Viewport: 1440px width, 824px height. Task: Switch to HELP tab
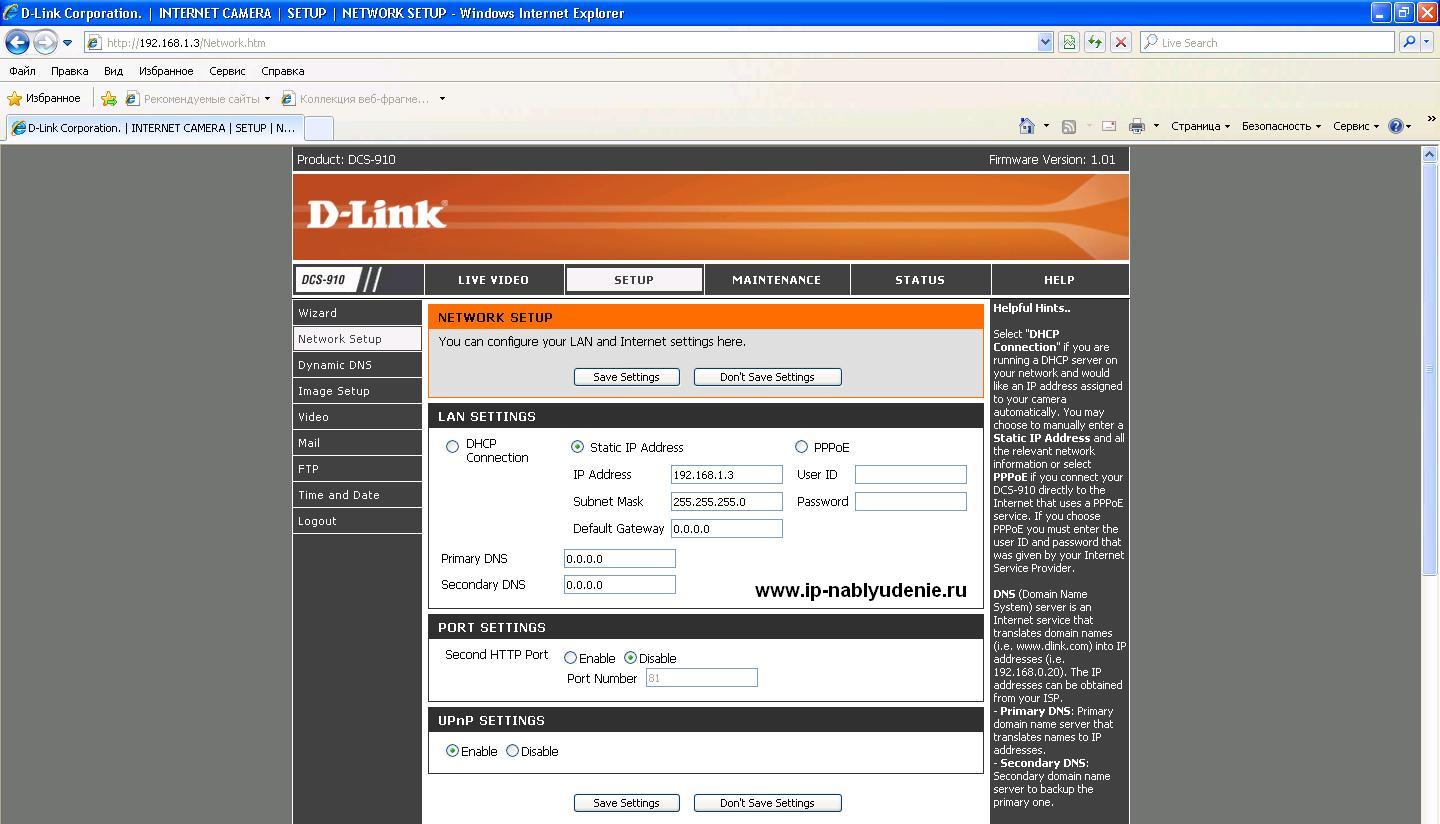point(1059,280)
